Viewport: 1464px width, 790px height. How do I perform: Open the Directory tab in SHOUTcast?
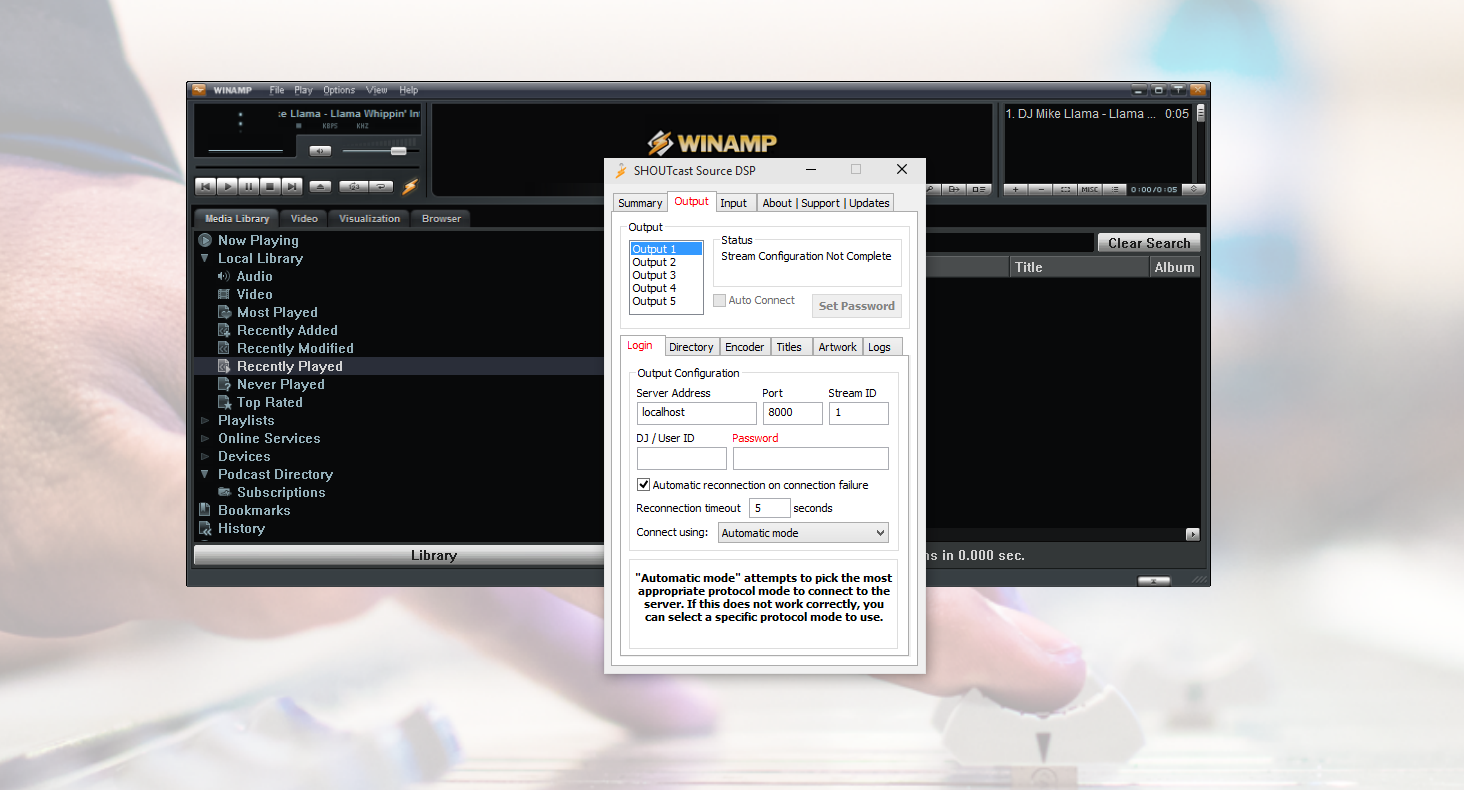click(691, 347)
